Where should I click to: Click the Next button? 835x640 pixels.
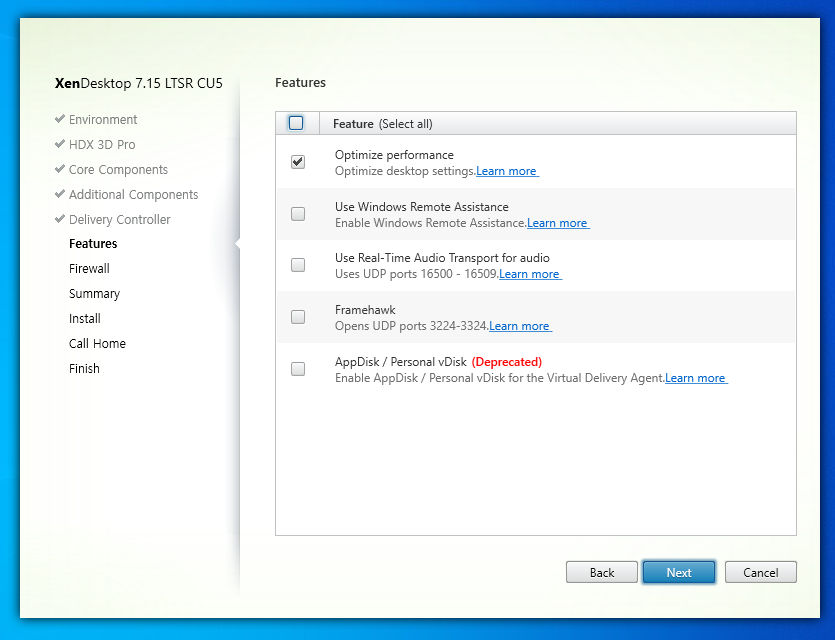coord(679,572)
